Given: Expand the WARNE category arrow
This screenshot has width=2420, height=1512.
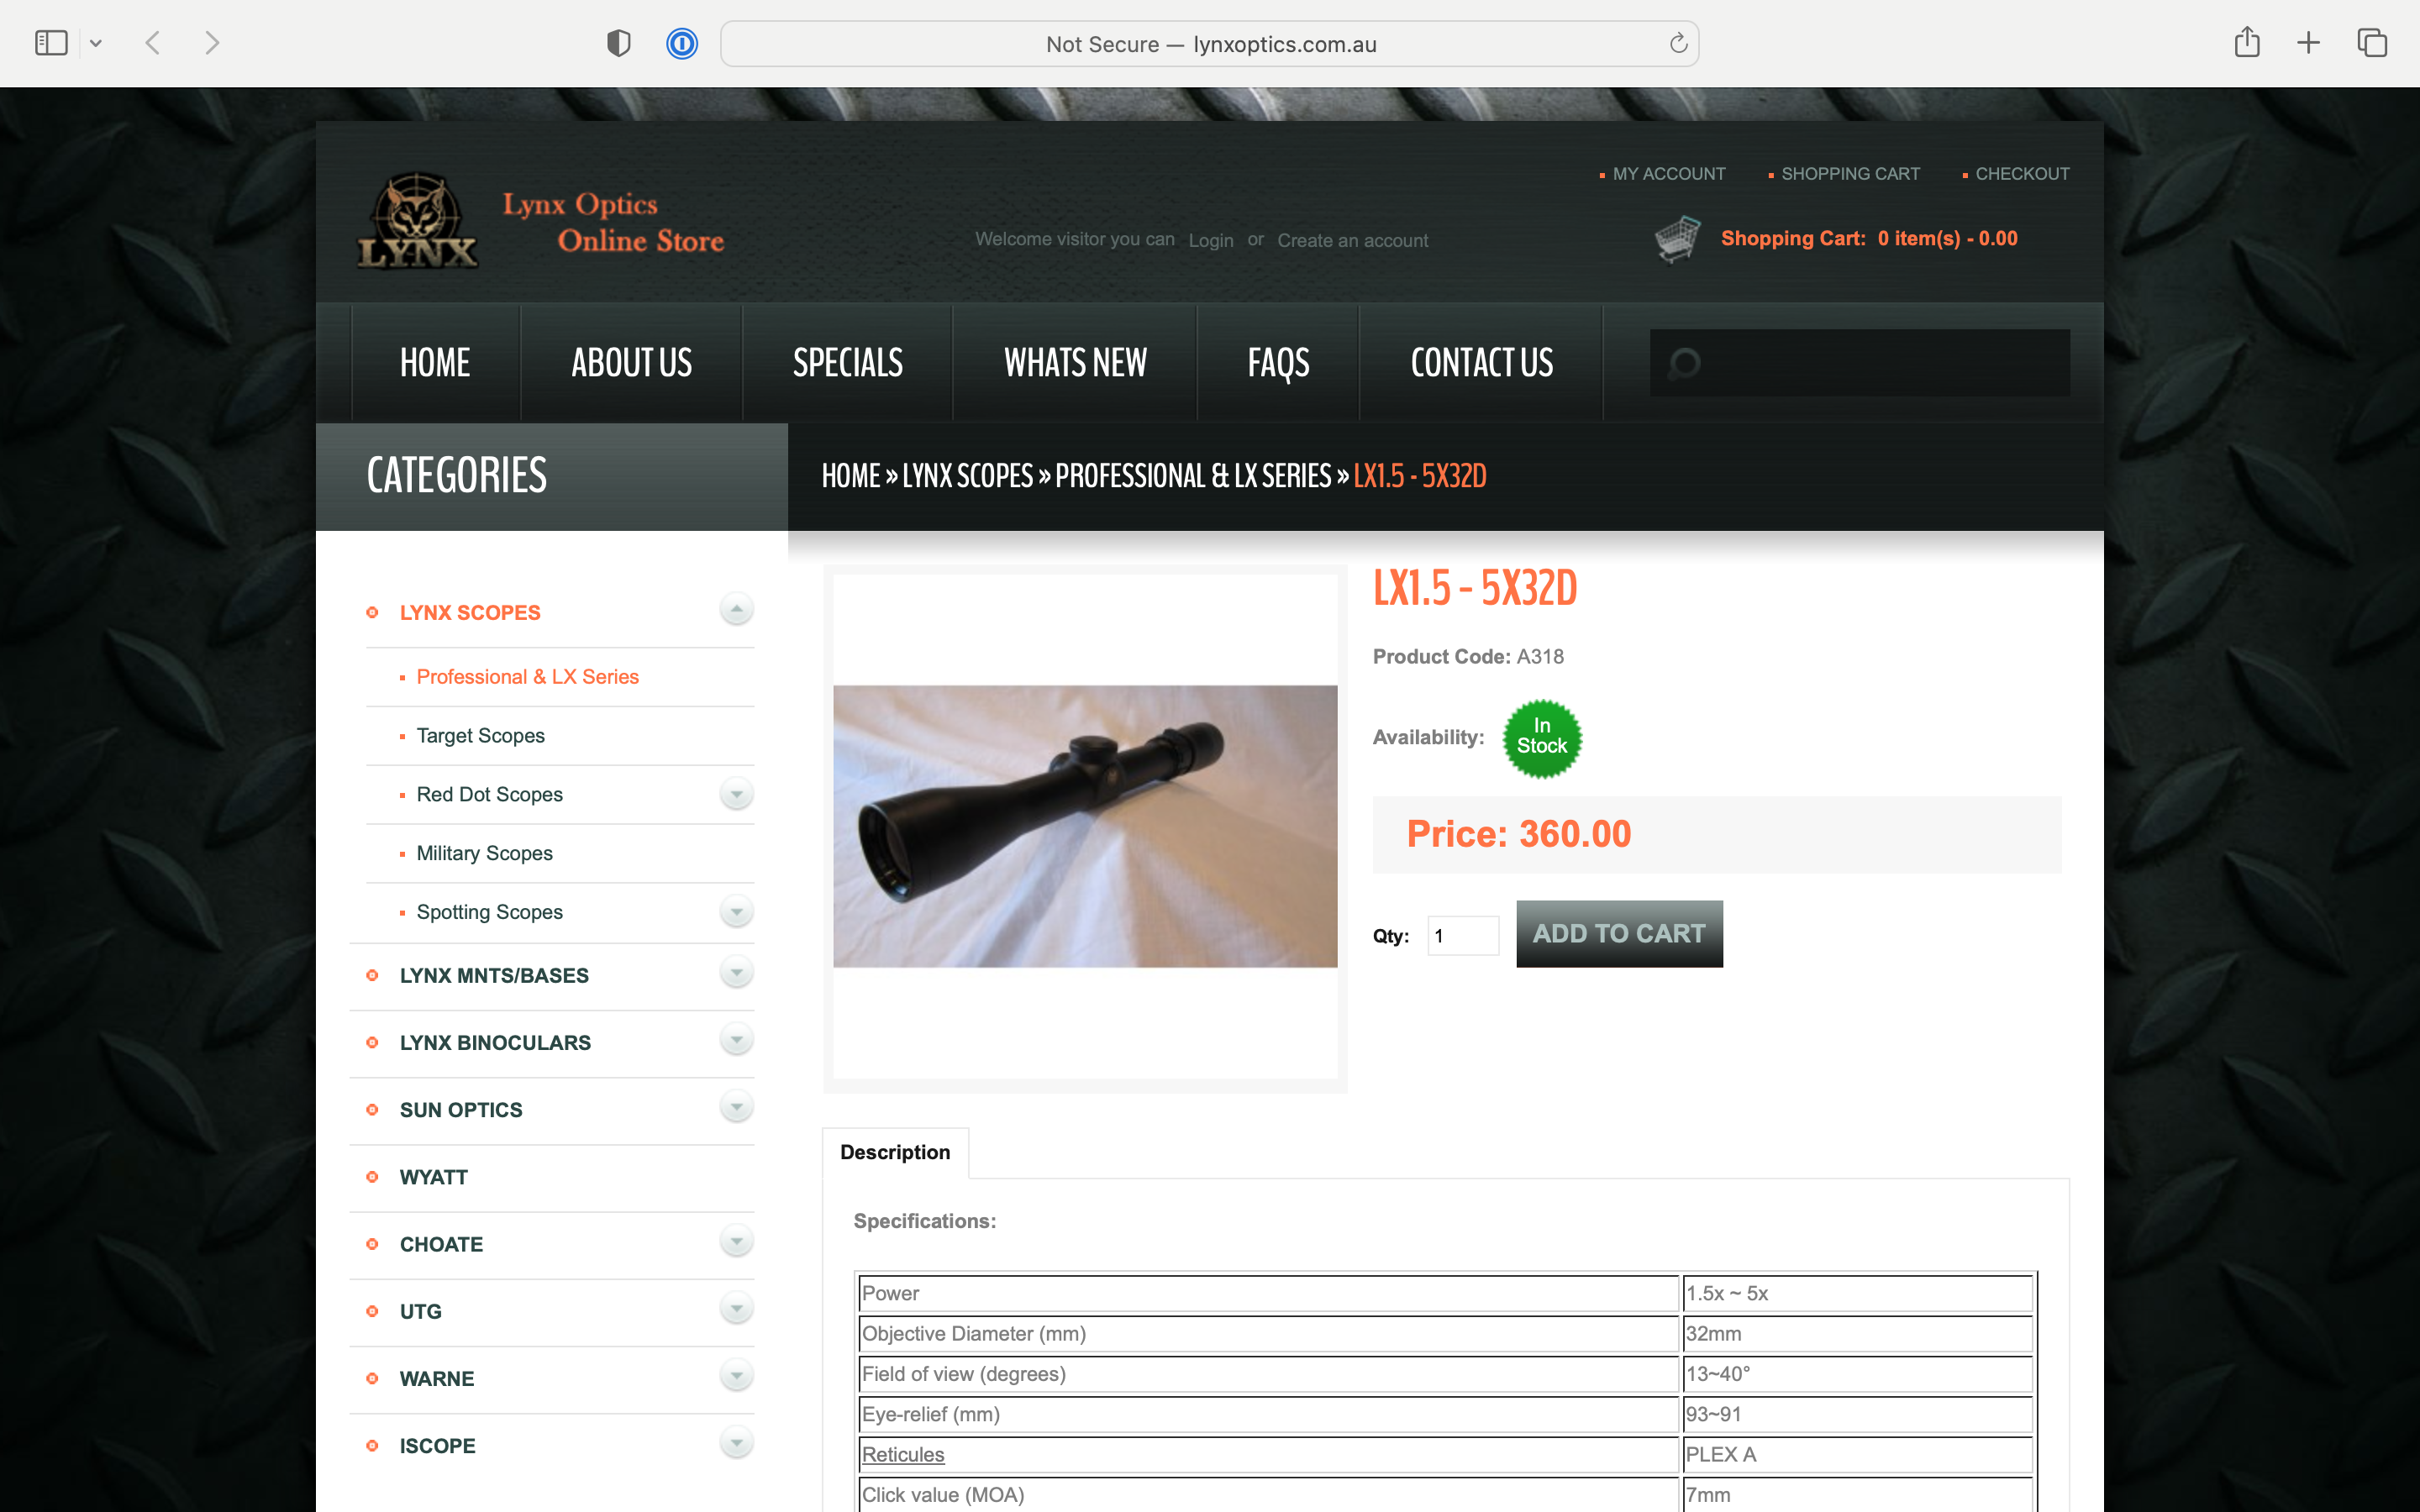Looking at the screenshot, I should point(736,1376).
